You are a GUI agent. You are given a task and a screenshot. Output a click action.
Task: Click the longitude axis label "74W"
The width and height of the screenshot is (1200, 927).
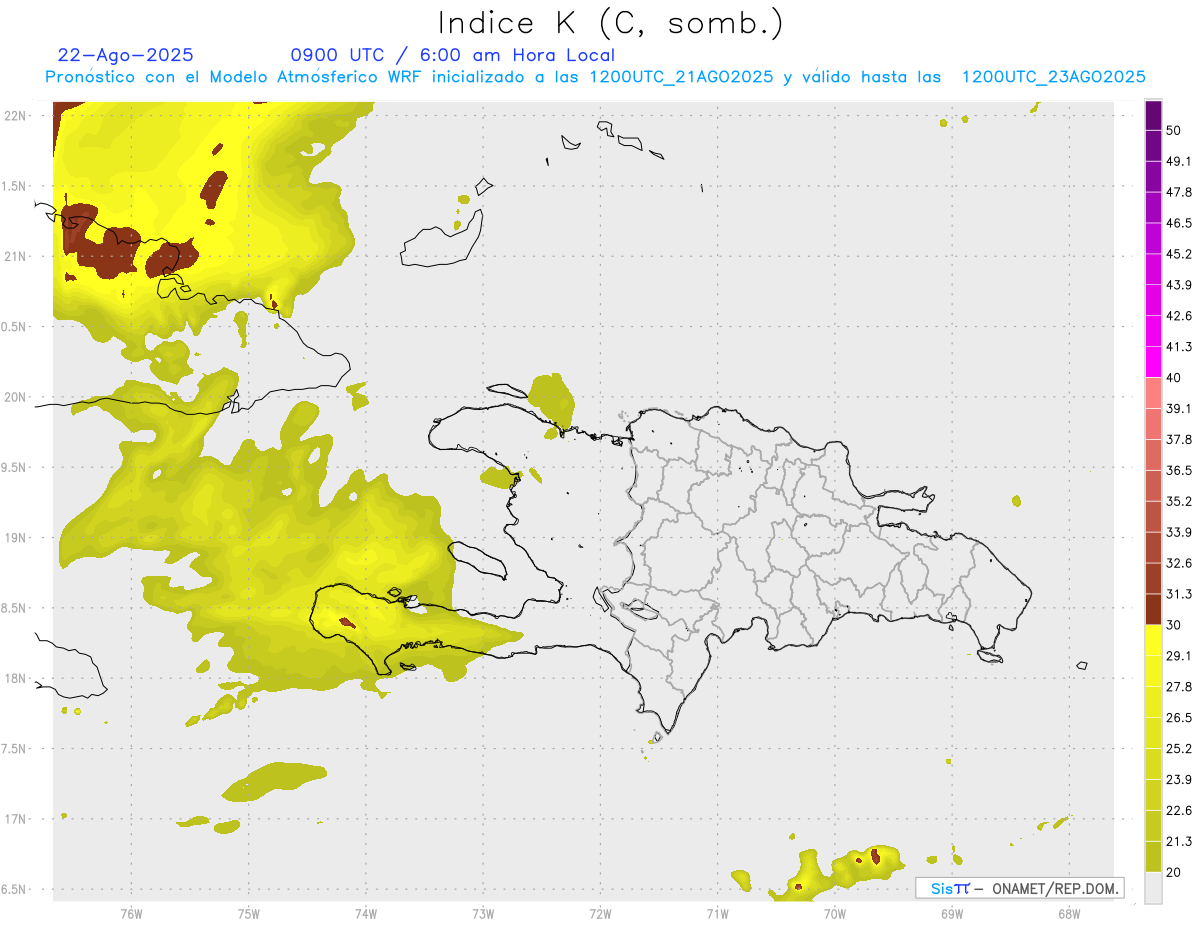[x=365, y=914]
